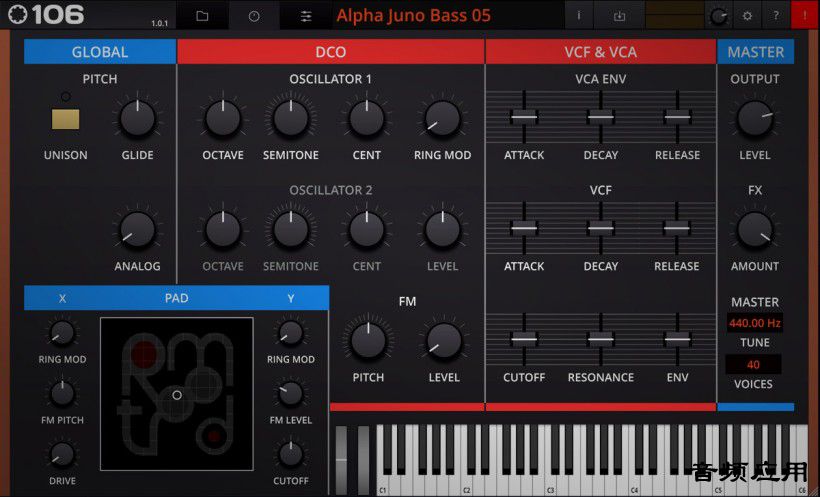
Task: Click the clock history icon in top bar
Action: [x=254, y=16]
